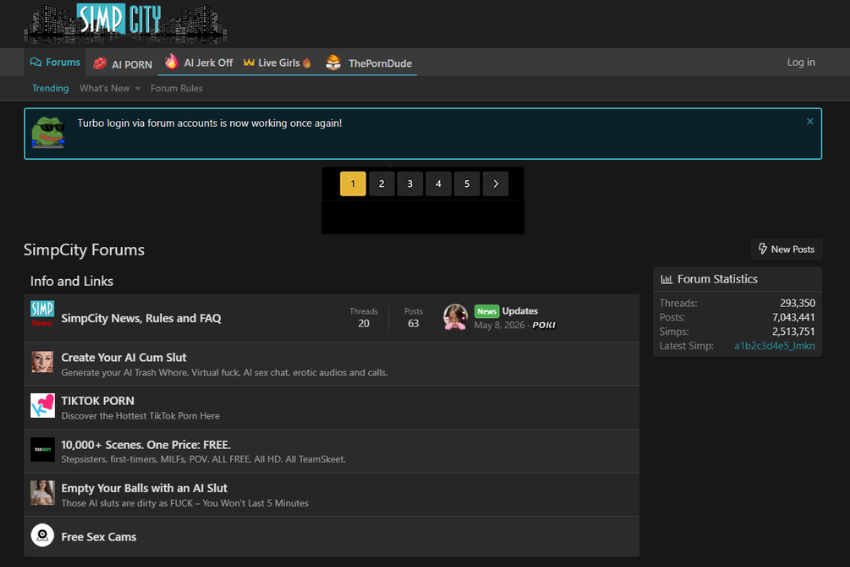Viewport: 850px width, 567px height.
Task: Dismiss the Turbo login notice
Action: point(810,121)
